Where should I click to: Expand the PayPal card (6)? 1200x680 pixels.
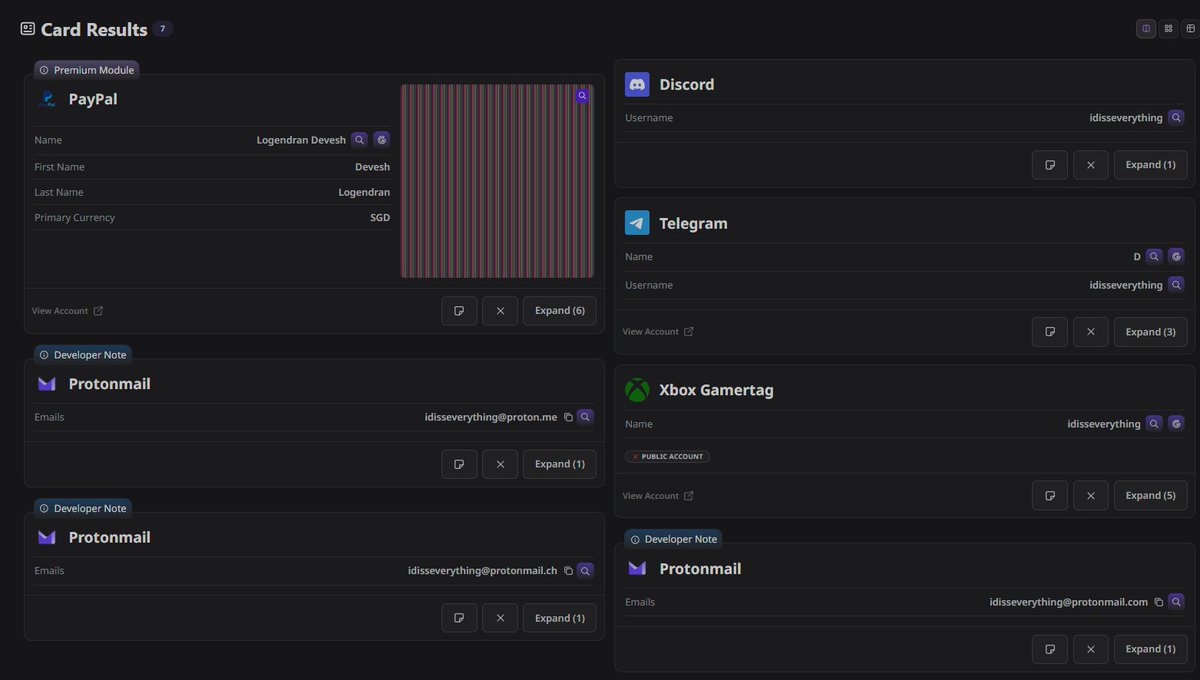[560, 311]
